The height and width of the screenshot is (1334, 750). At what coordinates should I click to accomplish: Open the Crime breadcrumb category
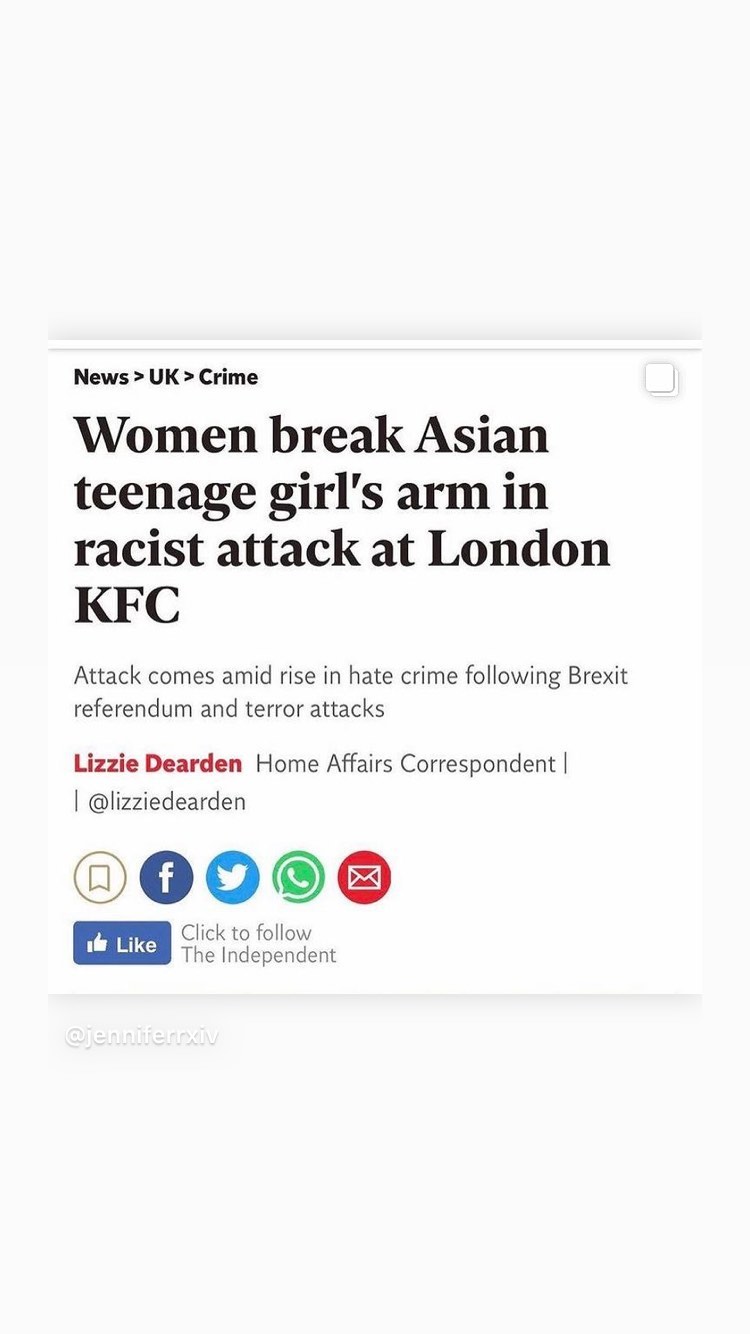(228, 377)
